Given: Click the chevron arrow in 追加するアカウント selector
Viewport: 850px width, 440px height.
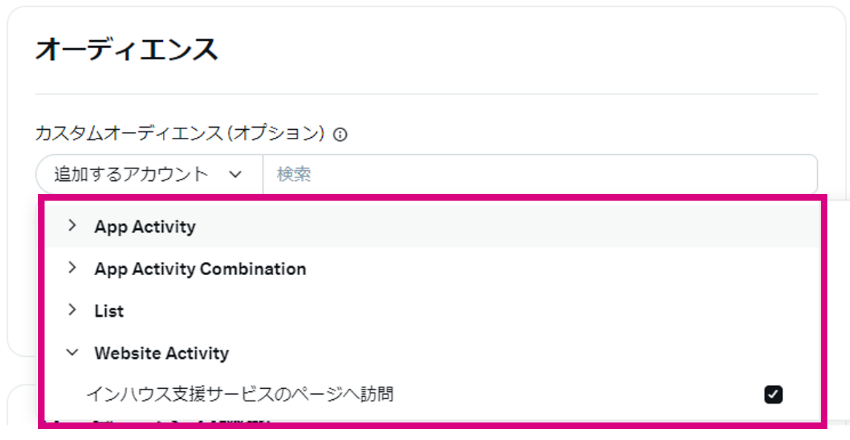Looking at the screenshot, I should pos(235,174).
